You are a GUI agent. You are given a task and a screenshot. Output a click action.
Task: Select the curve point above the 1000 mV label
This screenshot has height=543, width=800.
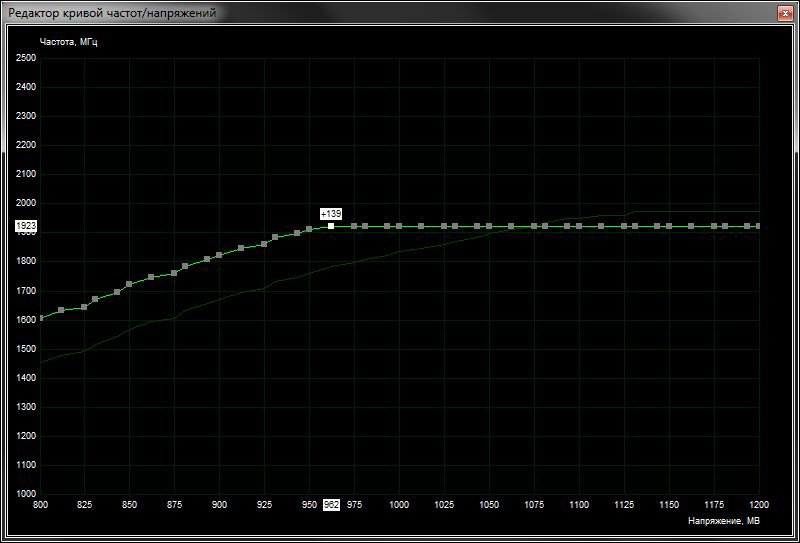[399, 226]
